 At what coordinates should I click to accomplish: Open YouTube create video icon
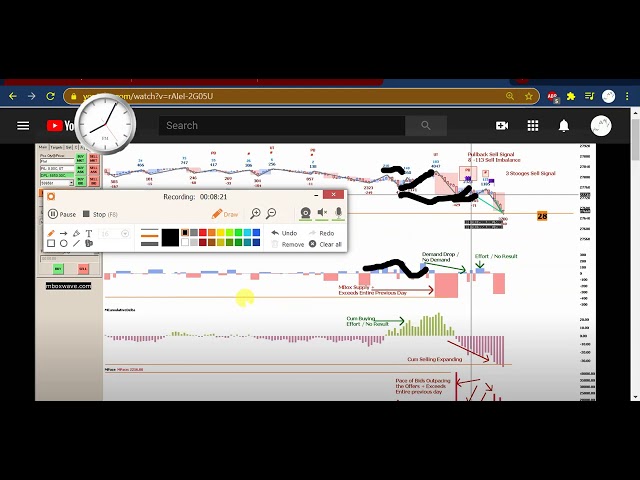pyautogui.click(x=502, y=125)
